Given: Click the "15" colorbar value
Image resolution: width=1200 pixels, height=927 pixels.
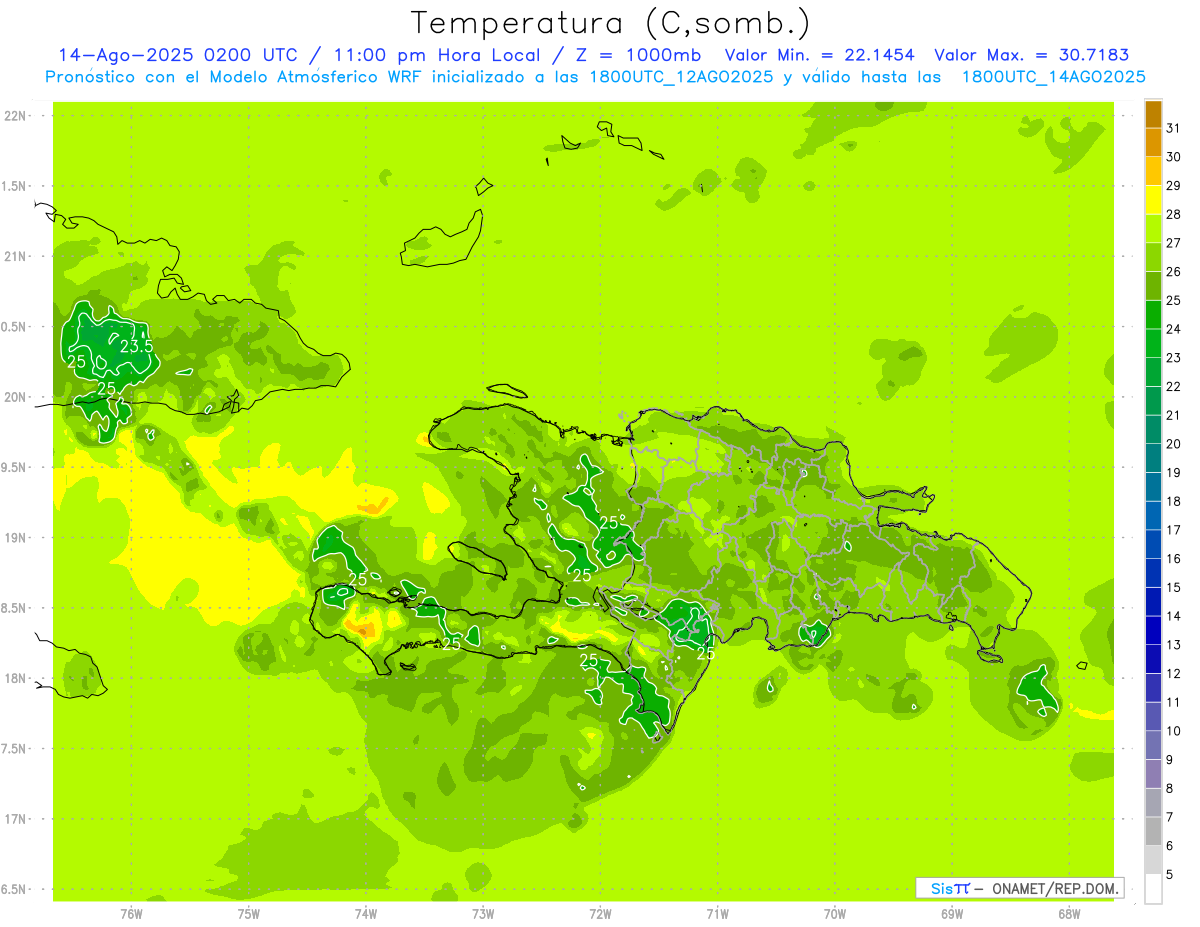Looking at the screenshot, I should click(x=1174, y=588).
